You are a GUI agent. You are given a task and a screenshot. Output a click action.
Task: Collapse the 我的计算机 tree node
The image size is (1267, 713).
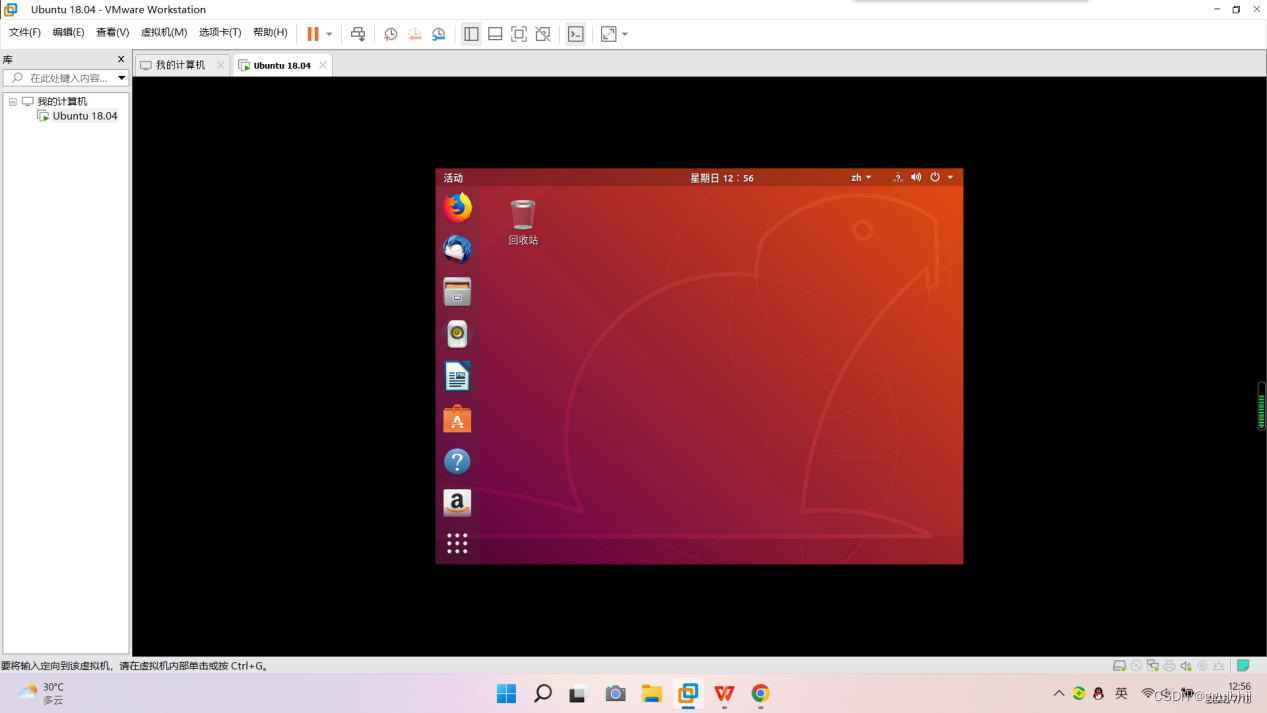coord(13,102)
